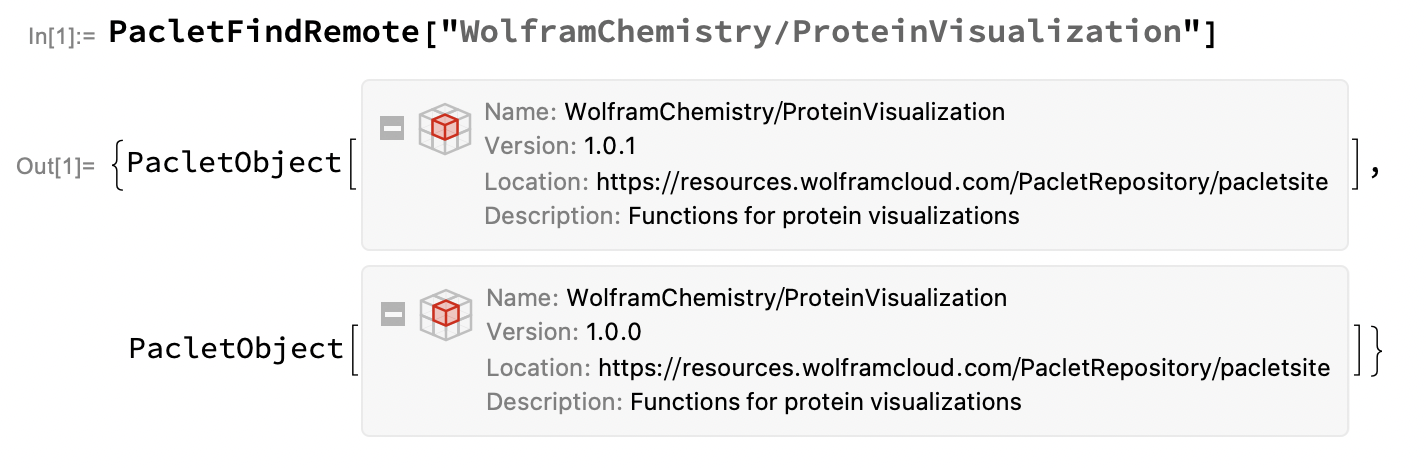Click the paclet cube icon for version 1.0.1
This screenshot has height=468, width=1426.
pyautogui.click(x=444, y=128)
